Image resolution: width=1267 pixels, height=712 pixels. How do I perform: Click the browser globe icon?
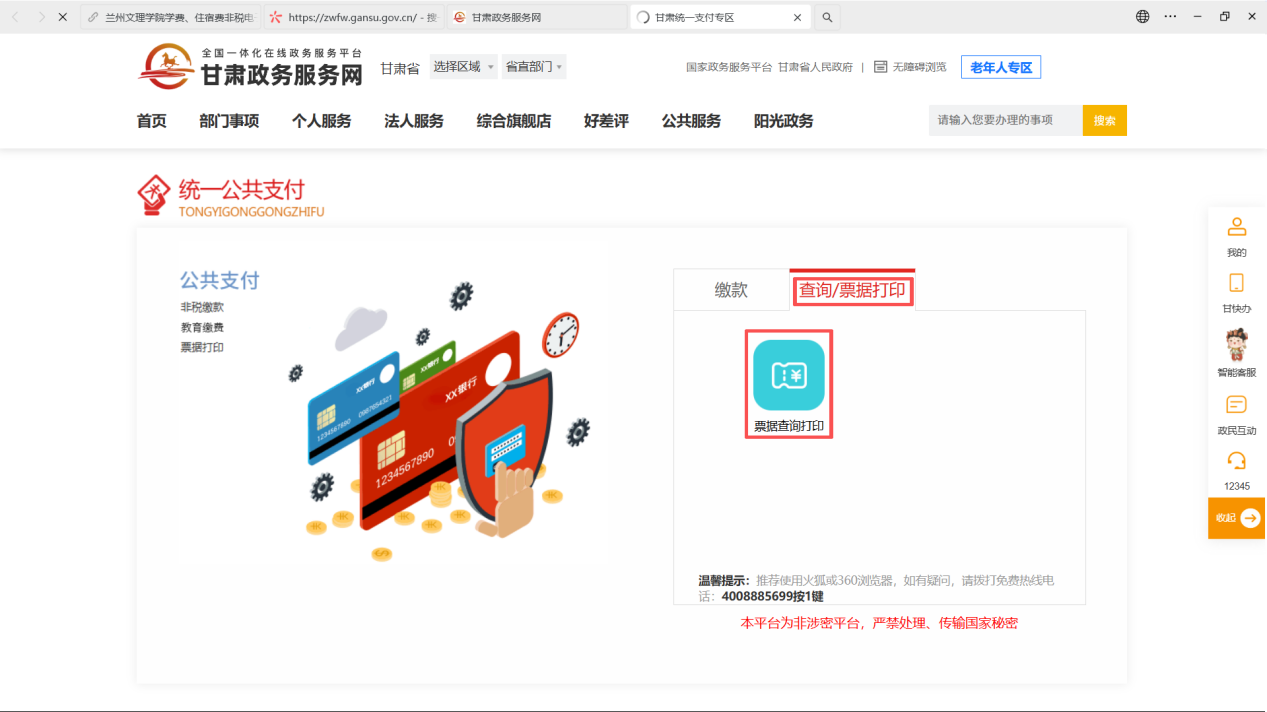(1143, 17)
